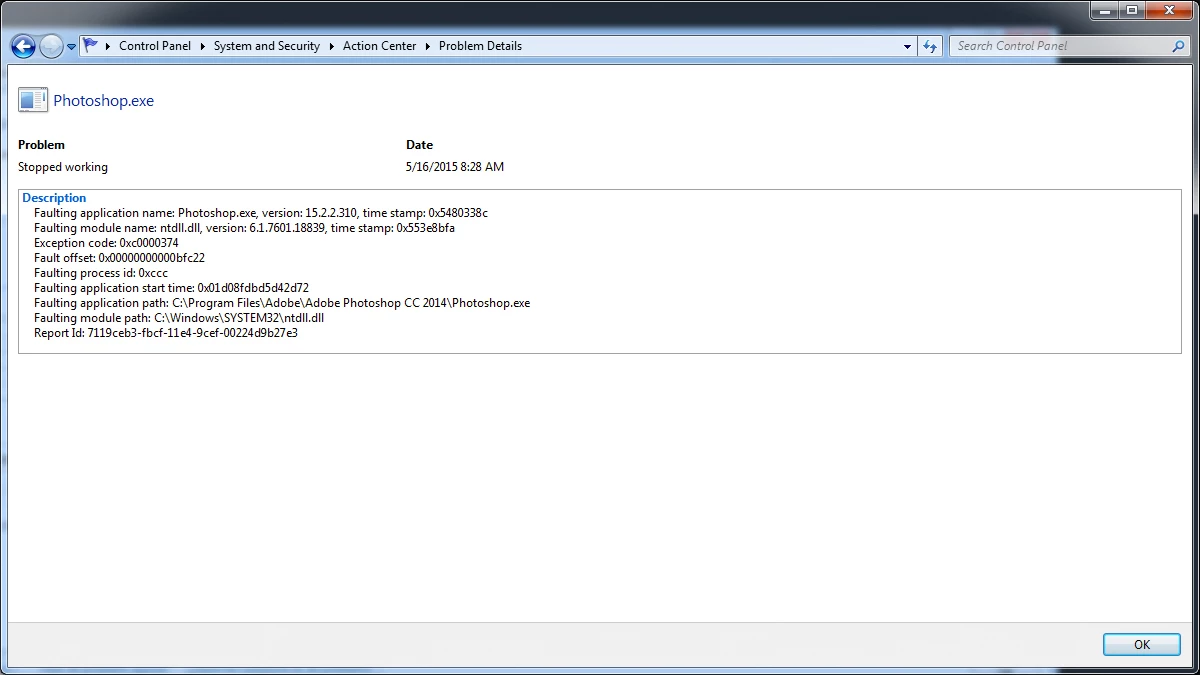Screen dimensions: 1200x675
Task: Click the Photoshop.exe heading text
Action: tap(104, 101)
